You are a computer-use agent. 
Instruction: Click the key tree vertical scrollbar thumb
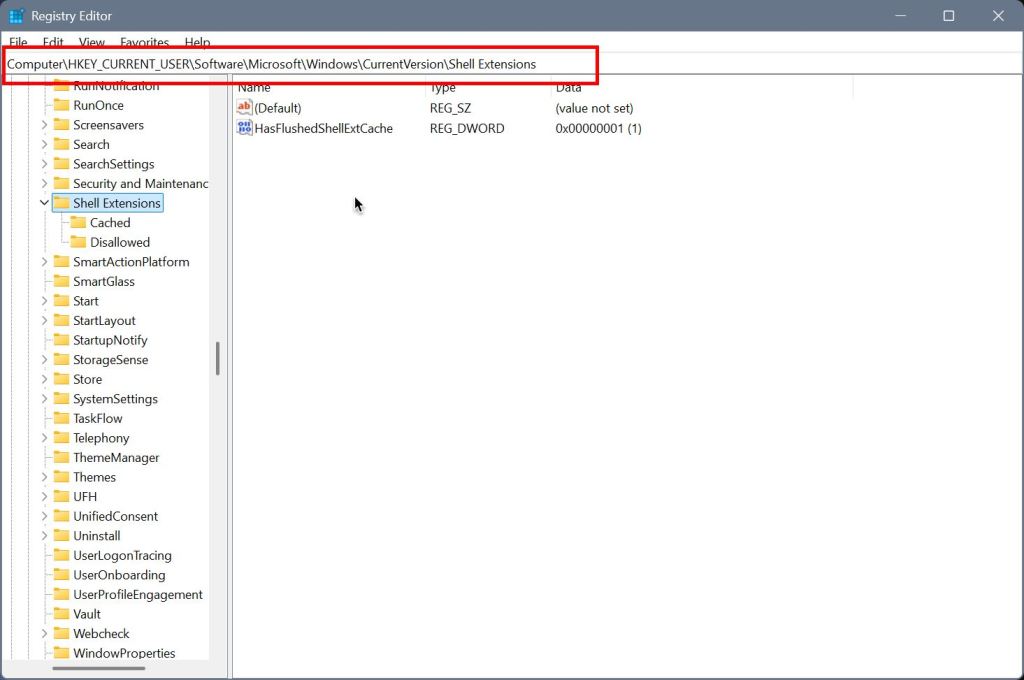(x=217, y=359)
